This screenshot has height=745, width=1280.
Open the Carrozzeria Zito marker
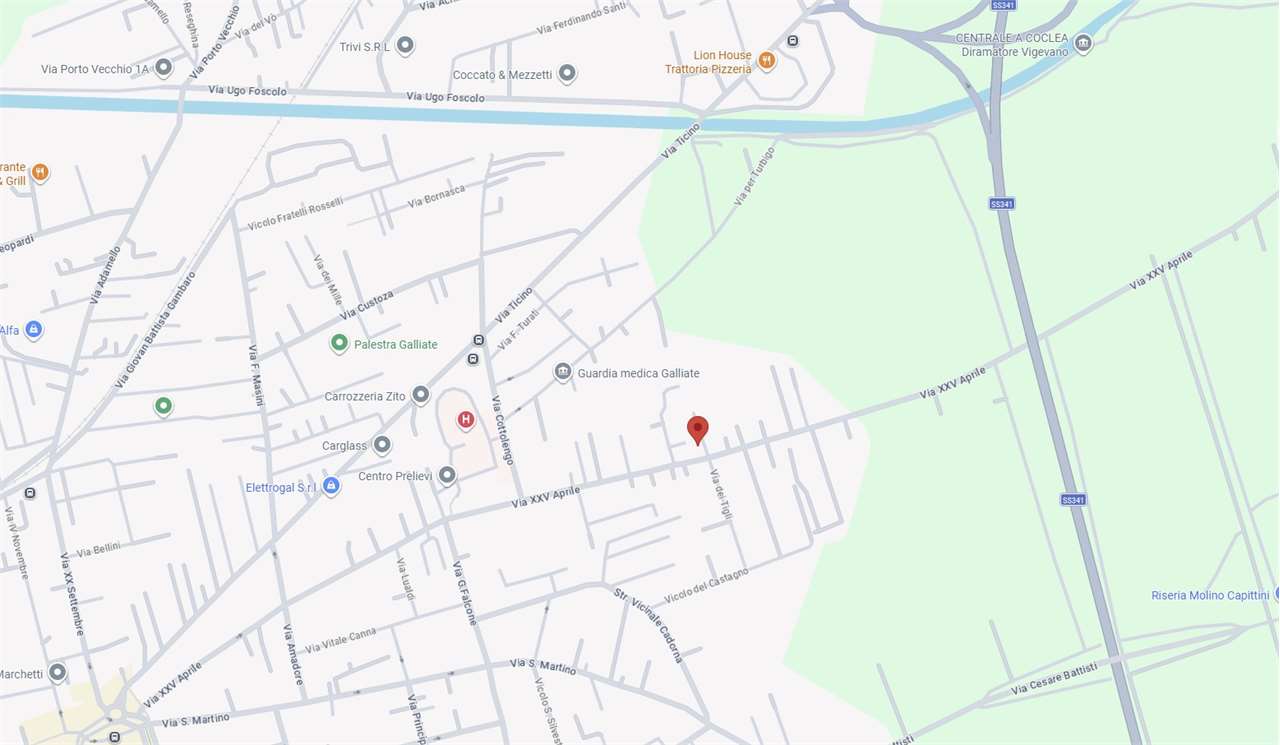tap(421, 396)
